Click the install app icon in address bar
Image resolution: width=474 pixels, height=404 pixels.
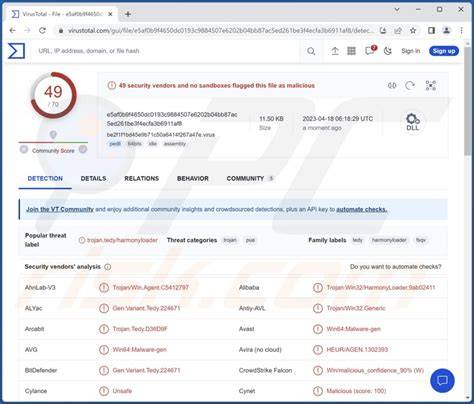tap(383, 31)
